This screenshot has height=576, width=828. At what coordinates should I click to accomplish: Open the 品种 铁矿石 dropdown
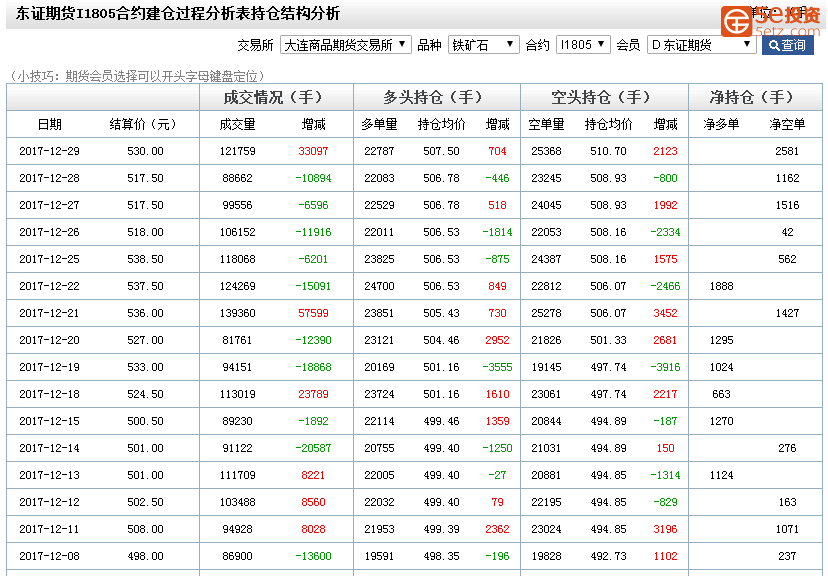pyautogui.click(x=484, y=45)
